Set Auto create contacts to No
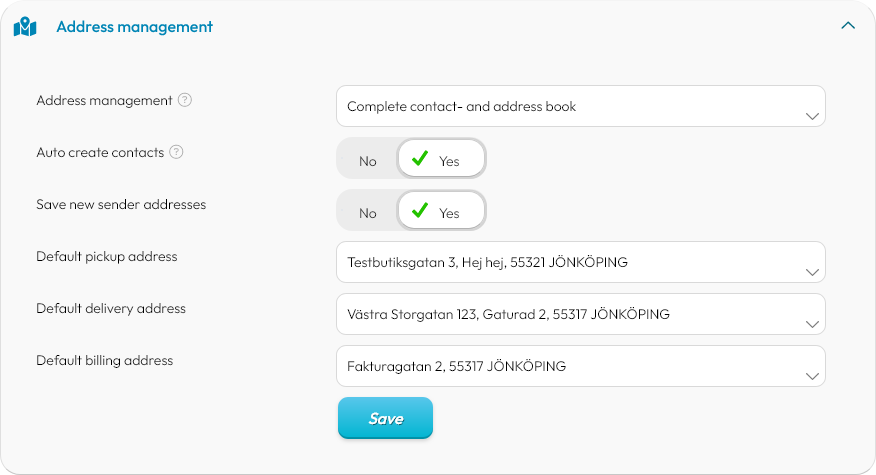The height and width of the screenshot is (475, 876). tap(368, 160)
